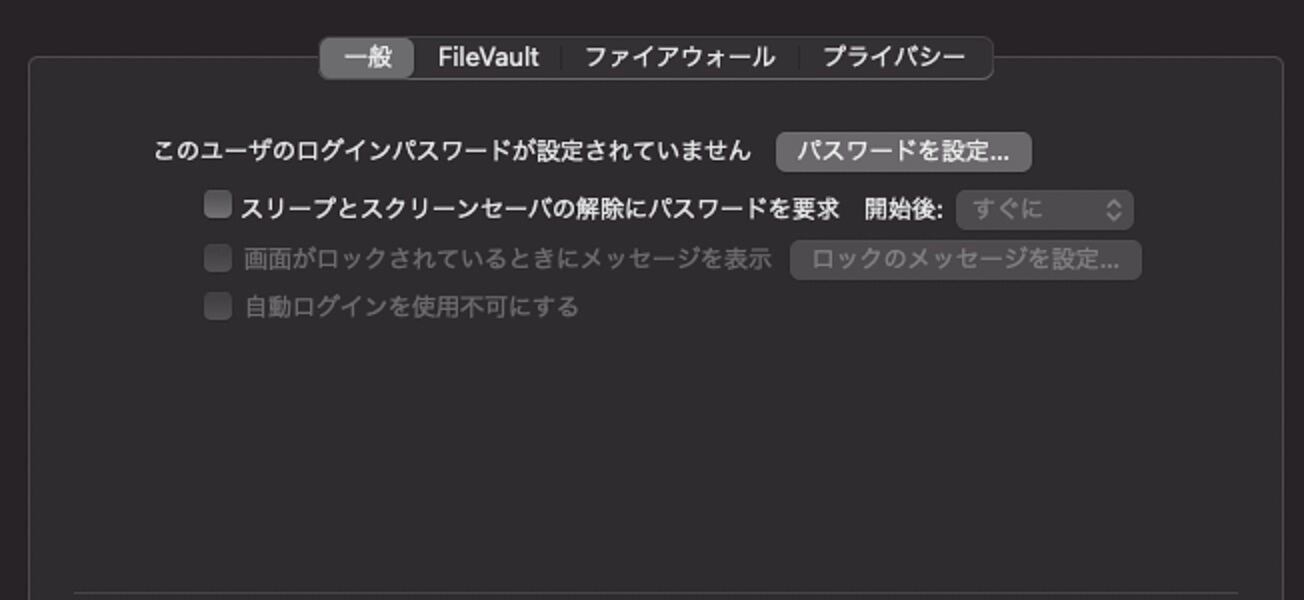Click the 画面がロックされているときにメッセージを表示 label text

point(508,260)
